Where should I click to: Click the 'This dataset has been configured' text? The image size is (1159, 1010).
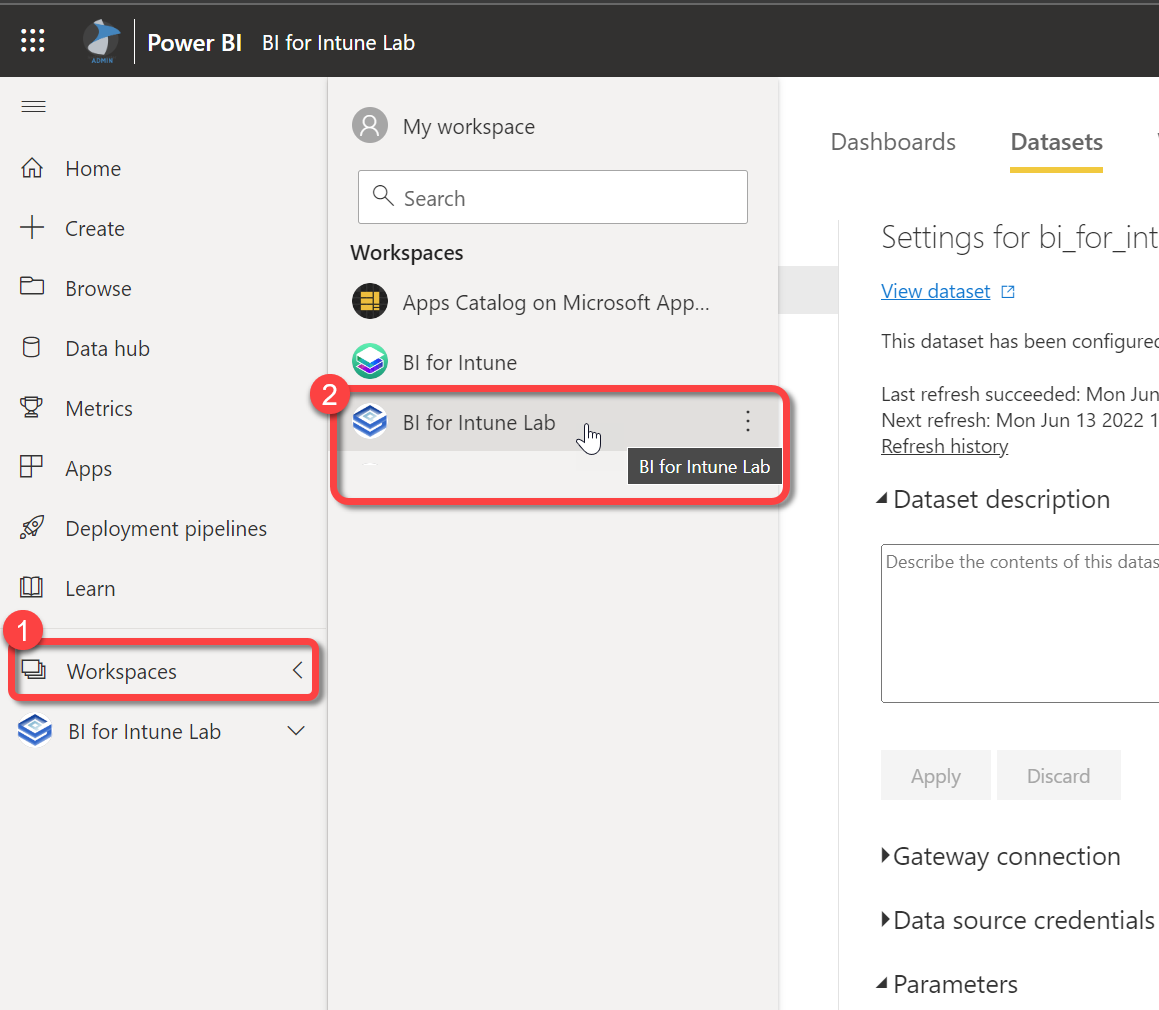point(1020,342)
